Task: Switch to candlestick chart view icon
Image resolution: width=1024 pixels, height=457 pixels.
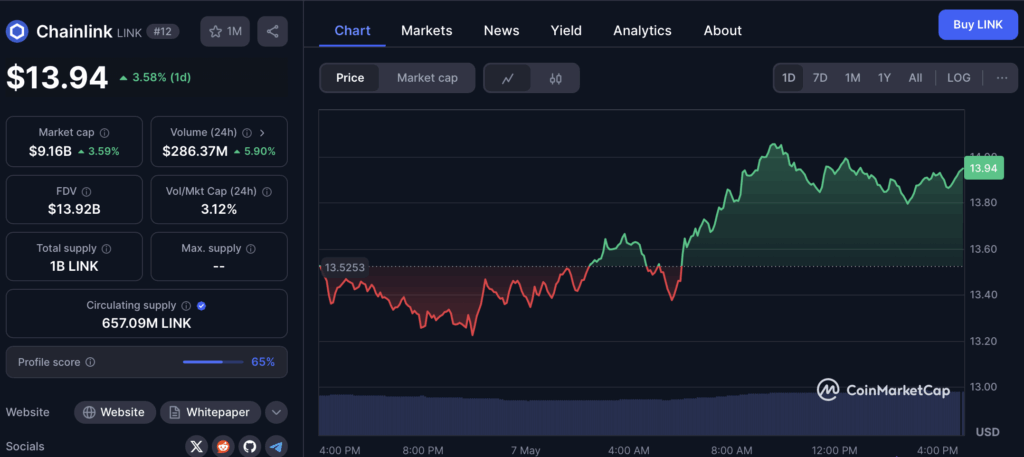Action: coord(556,78)
